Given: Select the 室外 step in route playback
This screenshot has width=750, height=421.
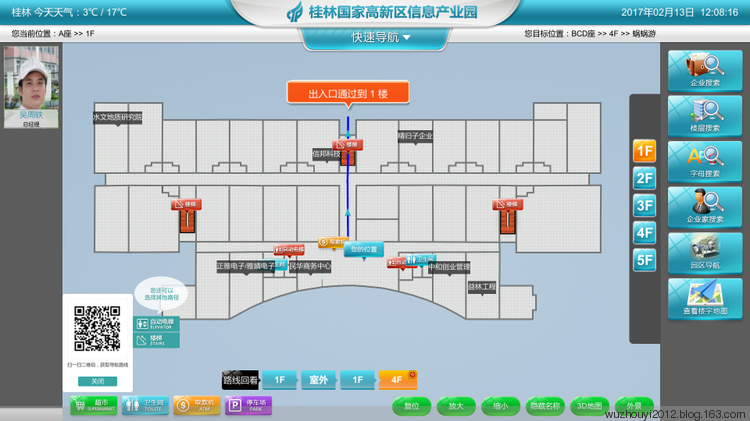Looking at the screenshot, I should (x=319, y=380).
